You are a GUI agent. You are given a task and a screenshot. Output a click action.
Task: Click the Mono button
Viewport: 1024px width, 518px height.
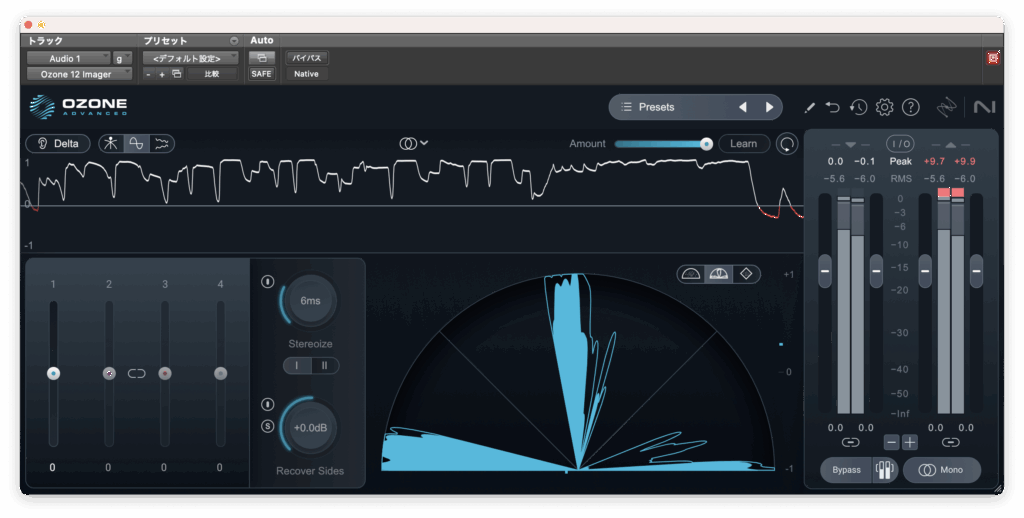(941, 470)
